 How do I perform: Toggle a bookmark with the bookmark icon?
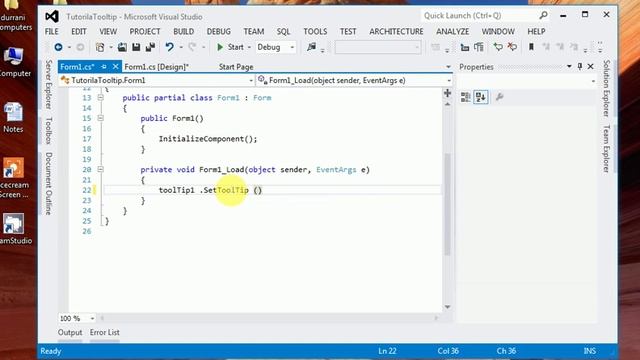click(x=531, y=47)
